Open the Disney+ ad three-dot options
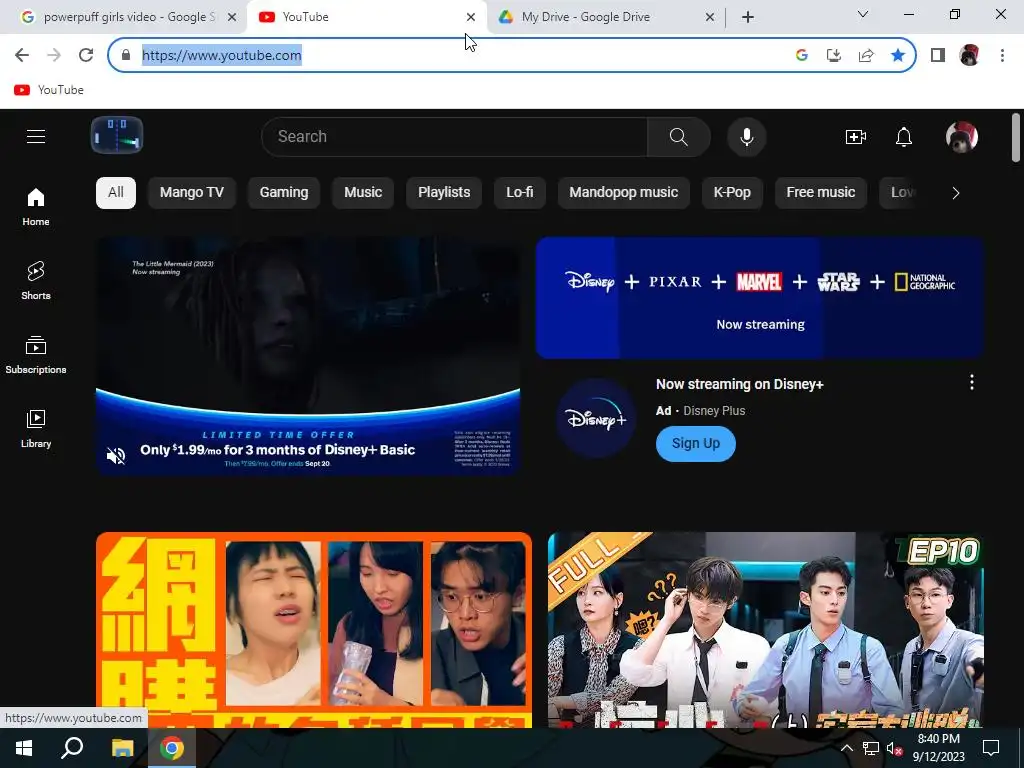This screenshot has height=768, width=1024. pos(972,382)
